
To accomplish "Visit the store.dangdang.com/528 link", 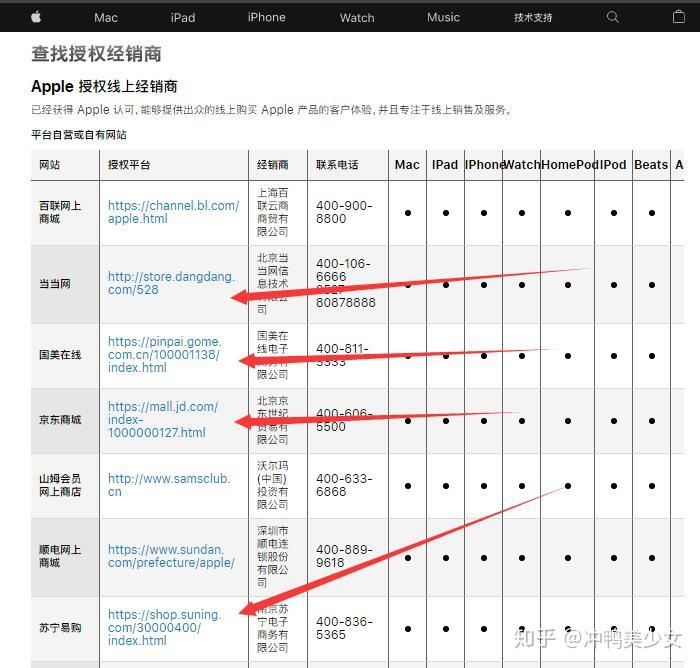I will pos(171,283).
